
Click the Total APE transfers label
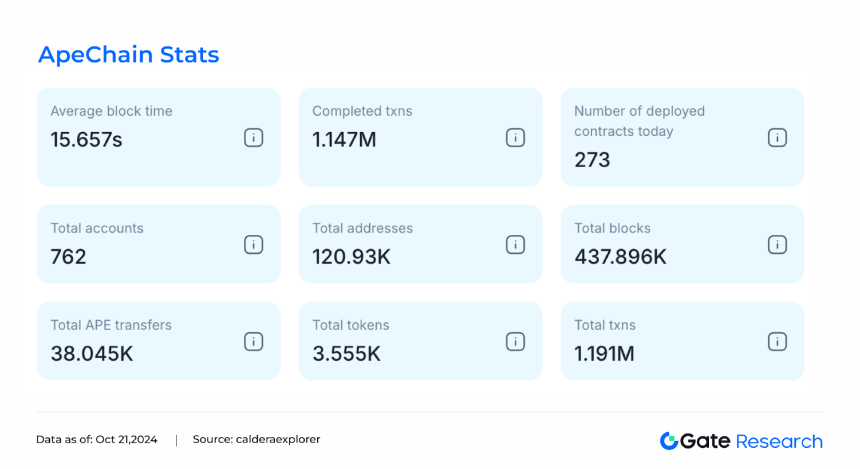111,325
